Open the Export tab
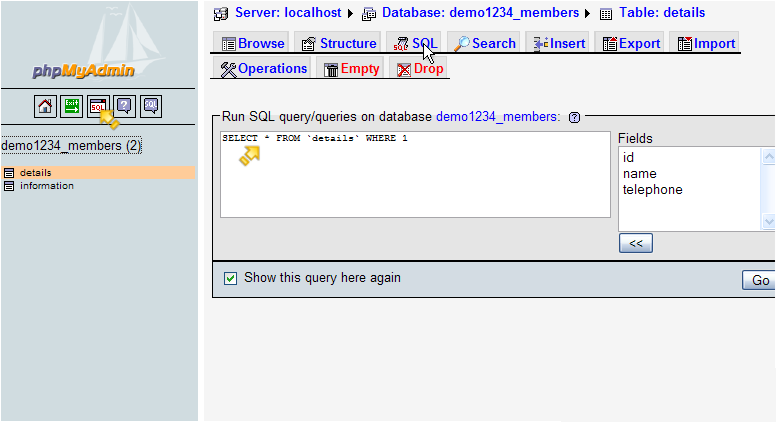 pyautogui.click(x=630, y=43)
